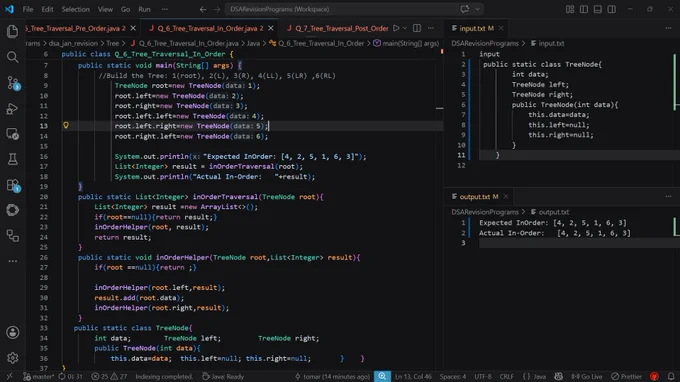This screenshot has width=680, height=382.
Task: Start Go Live server
Action: tap(587, 376)
